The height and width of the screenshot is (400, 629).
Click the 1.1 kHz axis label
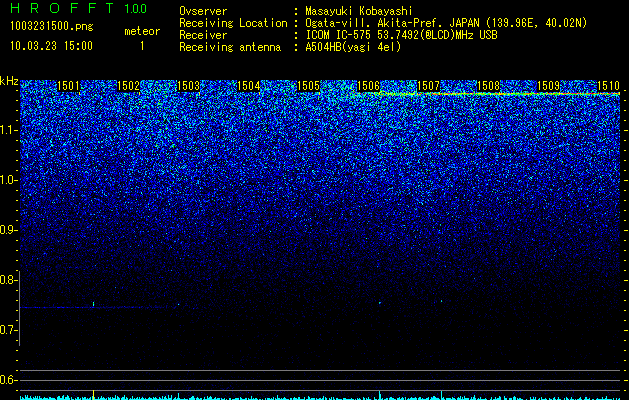(9, 130)
